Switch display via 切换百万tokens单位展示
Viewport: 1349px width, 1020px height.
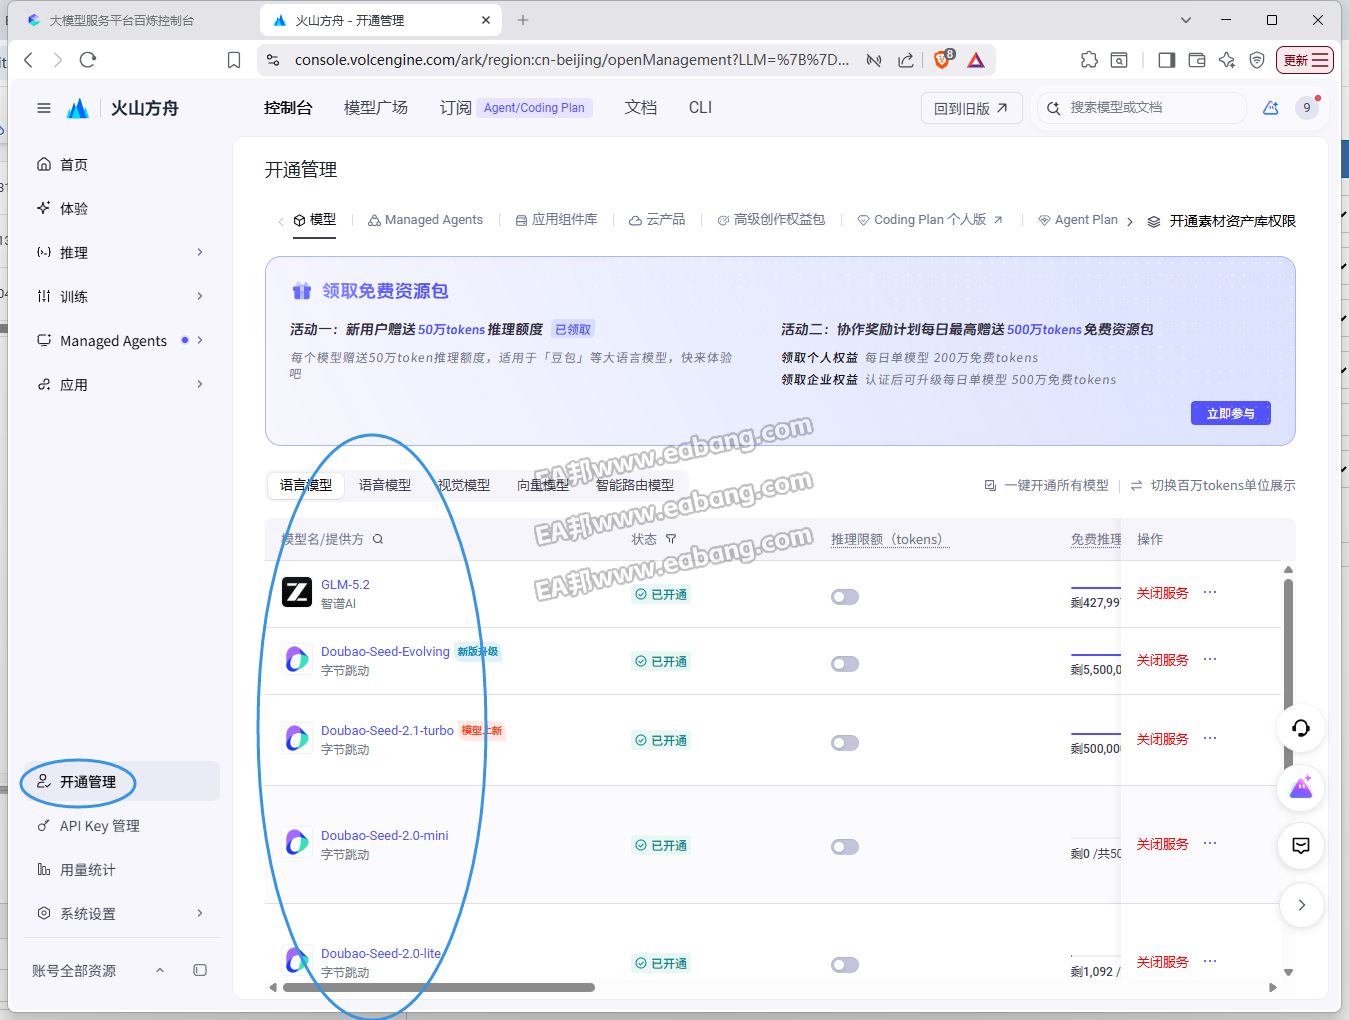coord(1213,485)
